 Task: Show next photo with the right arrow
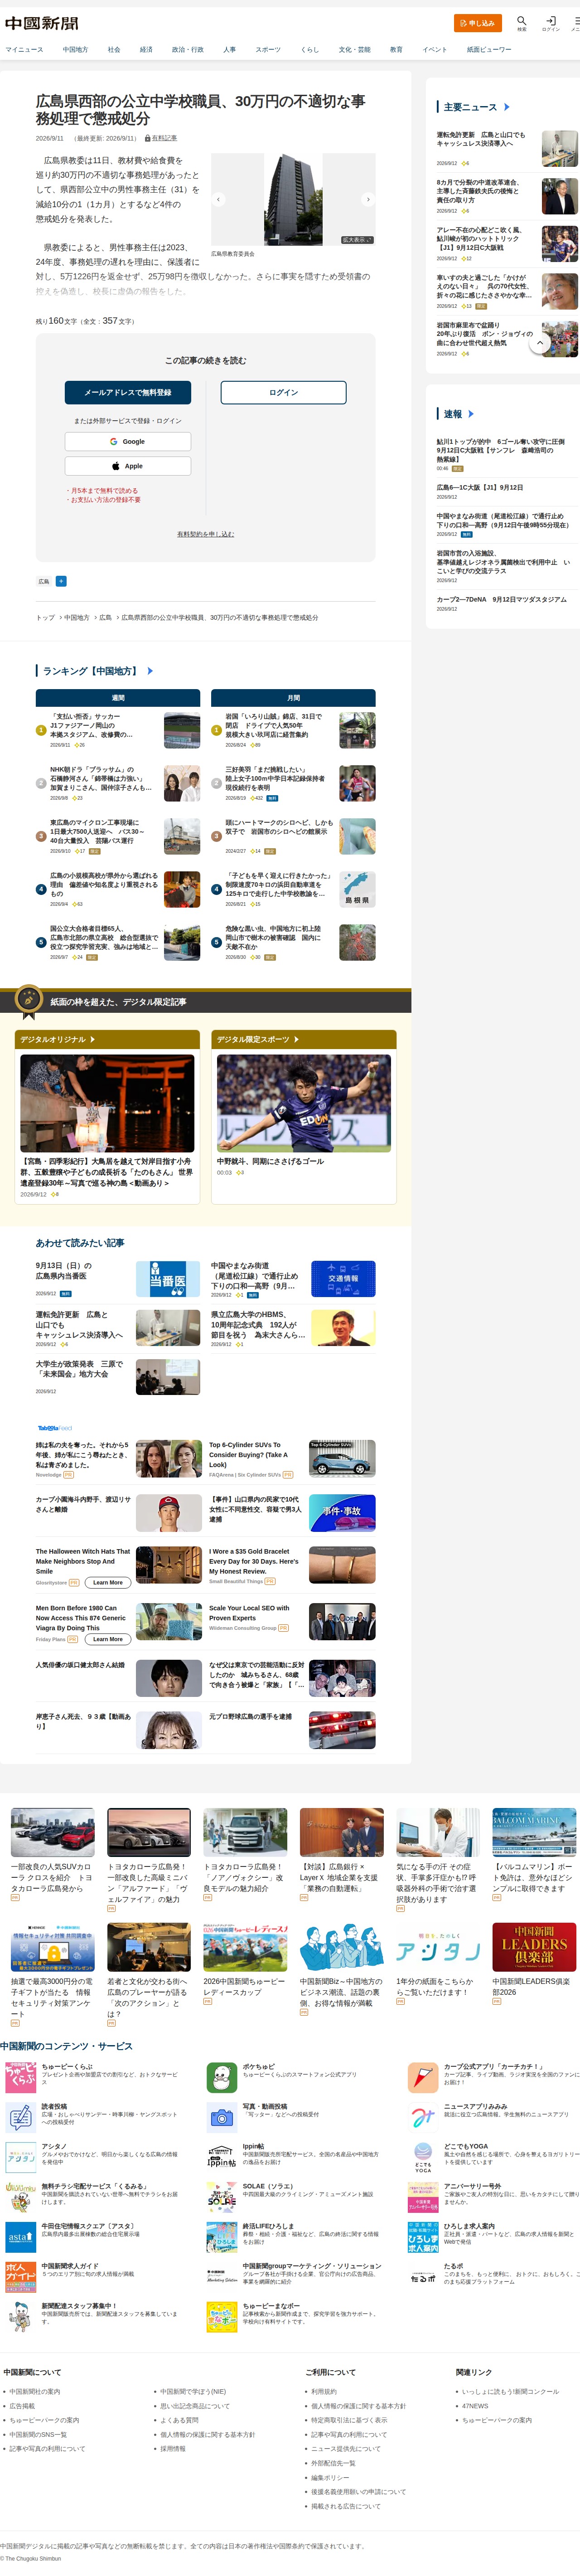tap(367, 199)
